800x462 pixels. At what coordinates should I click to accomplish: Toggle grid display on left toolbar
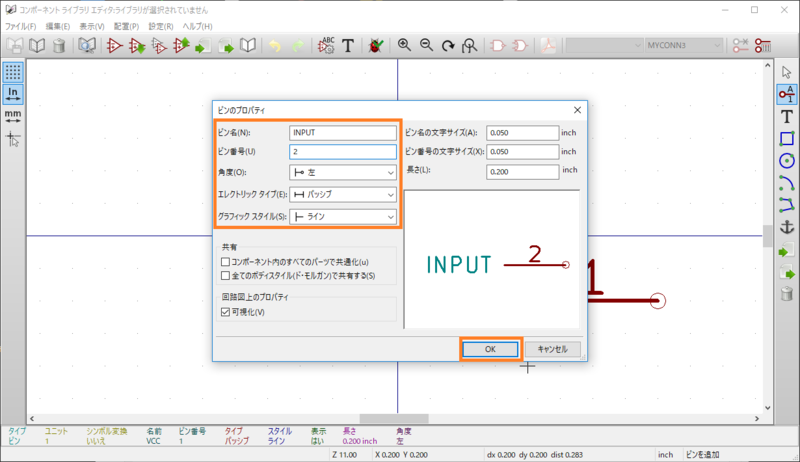(13, 72)
